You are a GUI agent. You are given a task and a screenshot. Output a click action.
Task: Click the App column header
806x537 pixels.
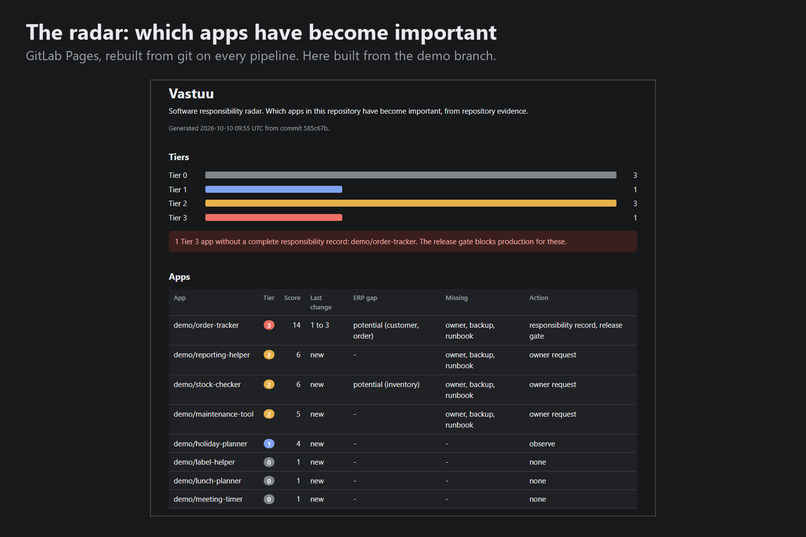click(x=179, y=298)
